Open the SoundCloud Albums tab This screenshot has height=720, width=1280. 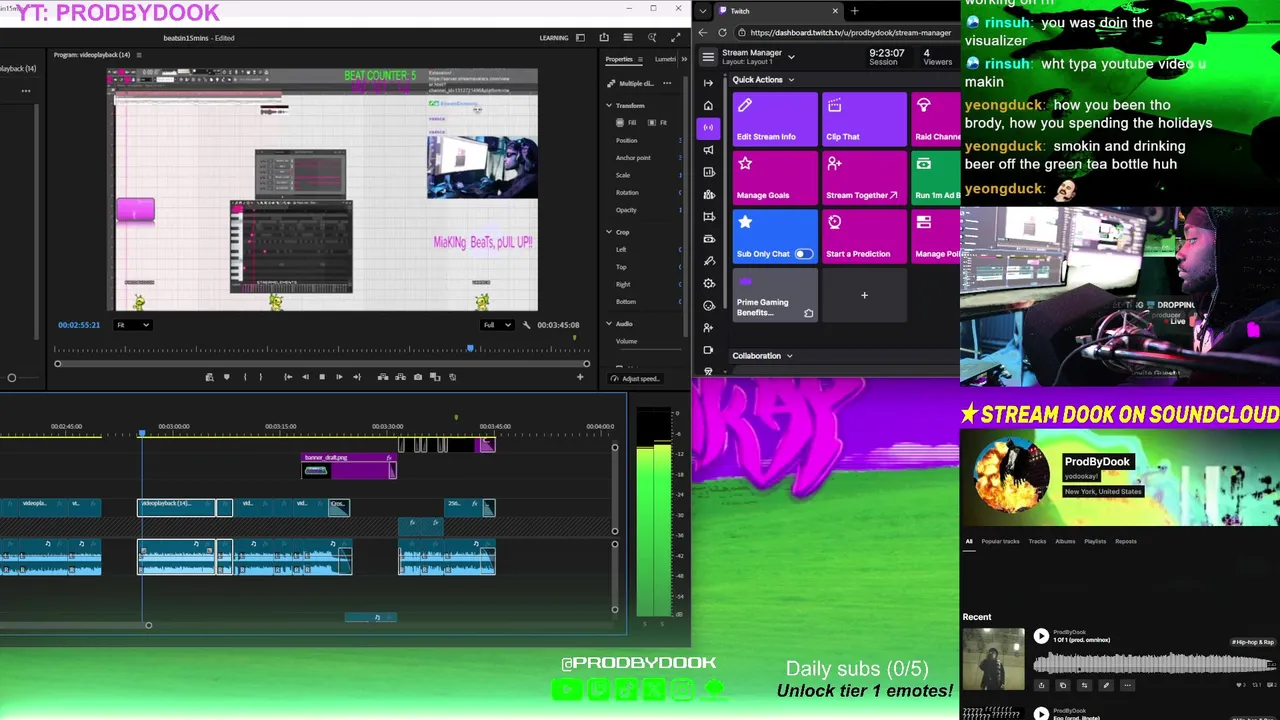pos(1065,541)
